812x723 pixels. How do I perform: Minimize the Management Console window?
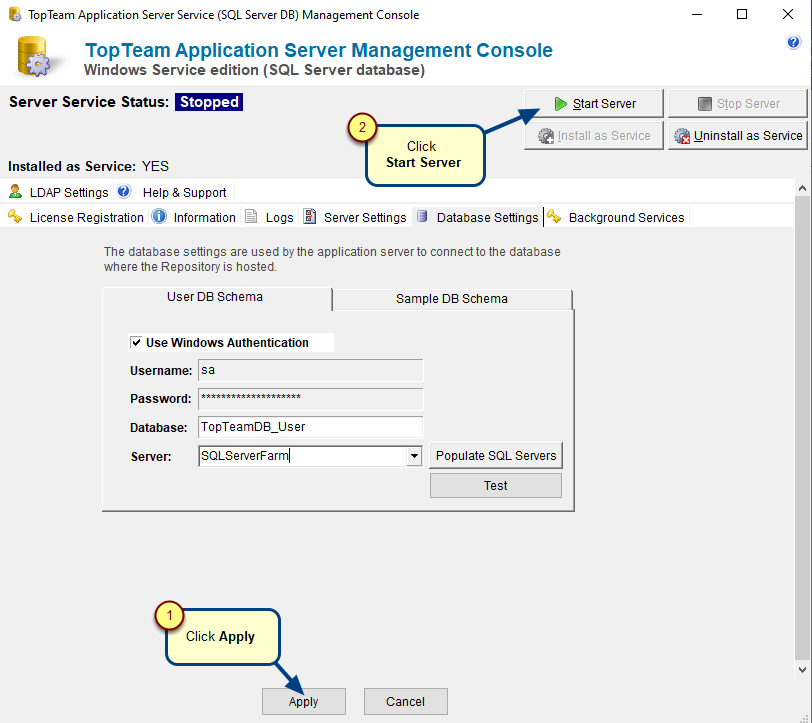[x=697, y=15]
